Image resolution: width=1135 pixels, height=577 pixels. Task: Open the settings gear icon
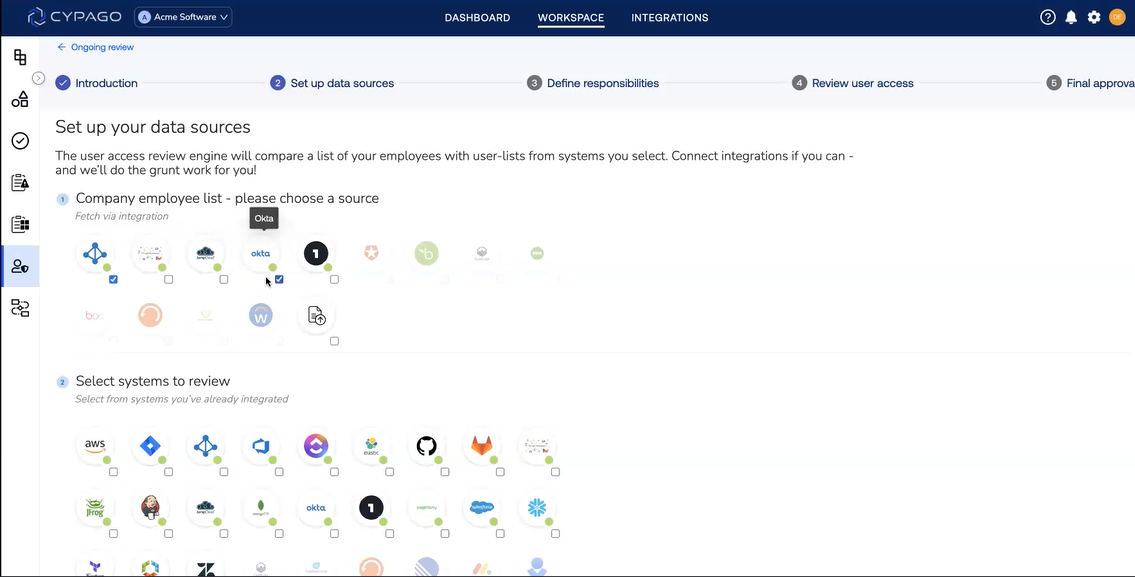tap(1094, 17)
